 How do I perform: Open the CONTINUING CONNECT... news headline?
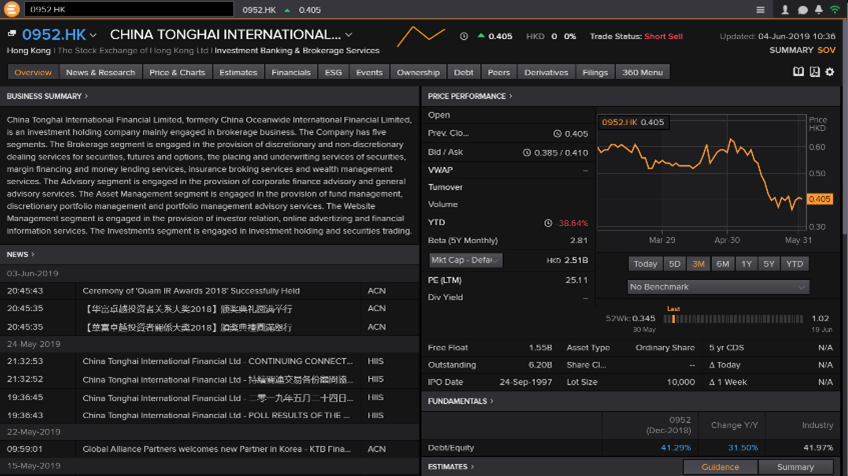coord(217,361)
